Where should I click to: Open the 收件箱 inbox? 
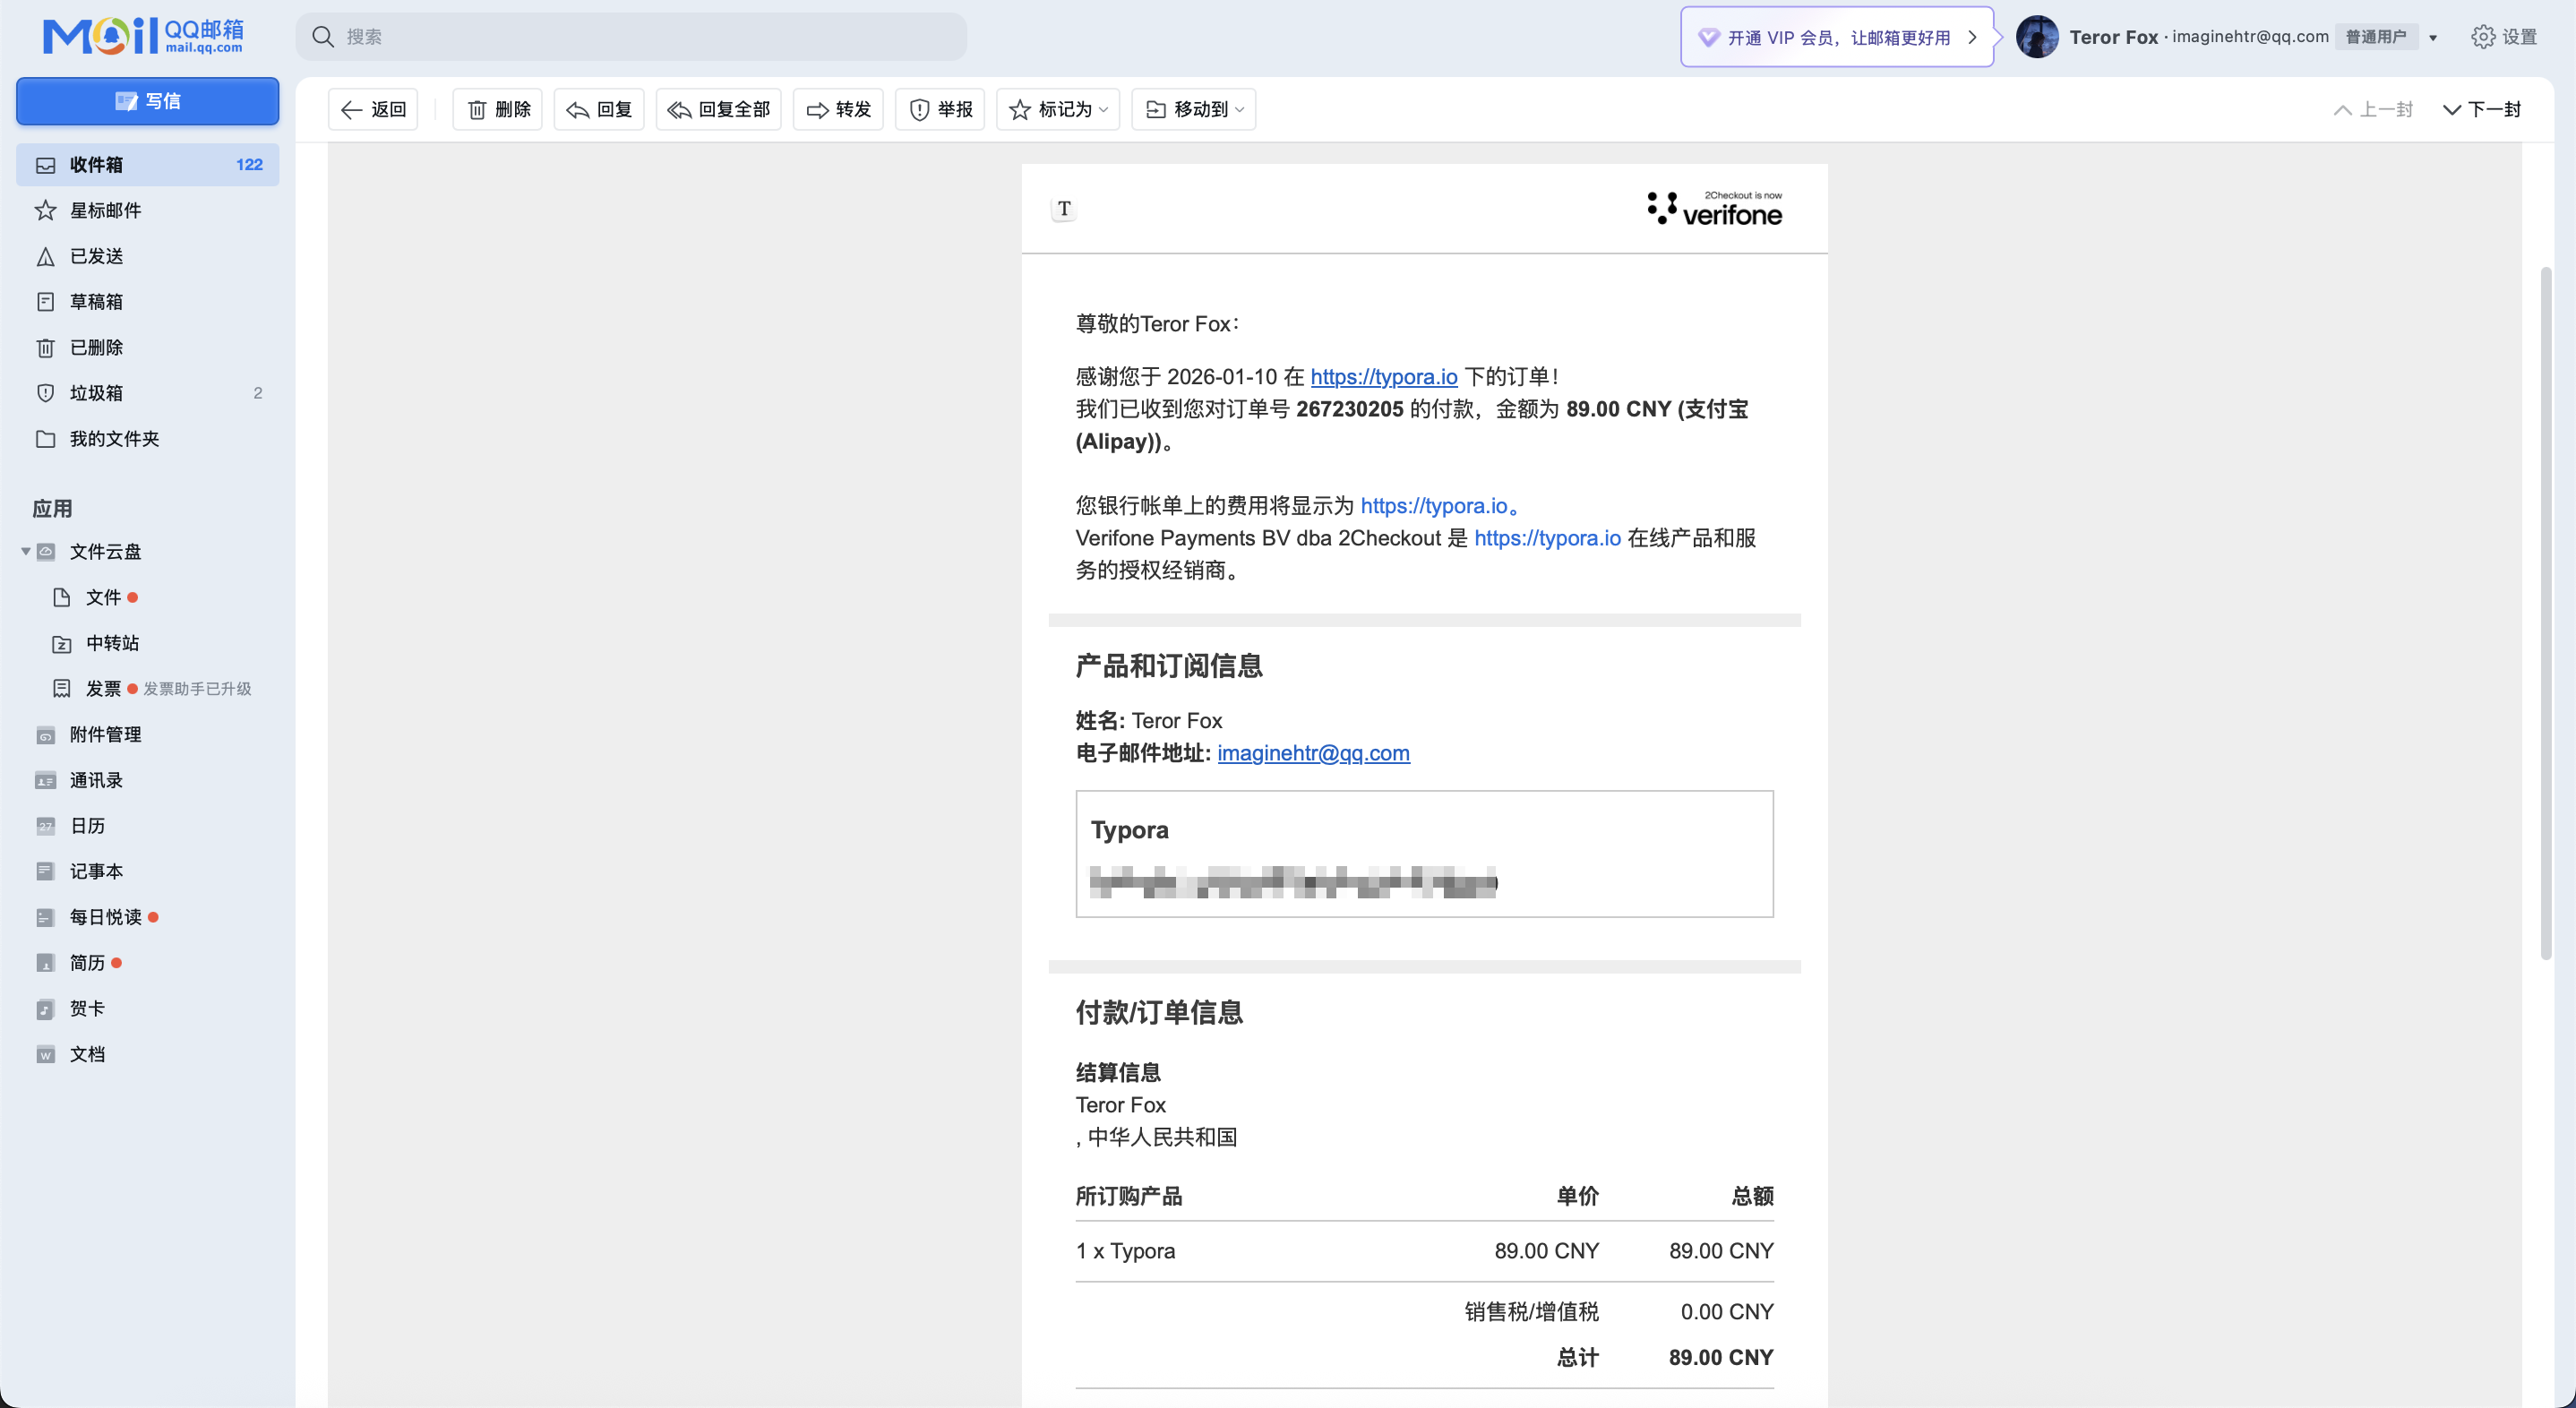tap(95, 164)
